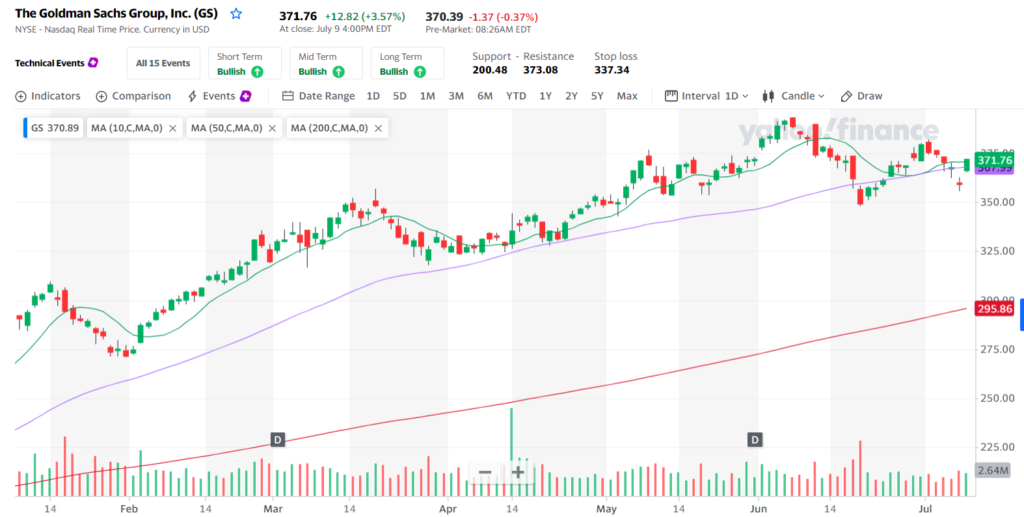Viewport: 1024px width, 517px height.
Task: Select the 1Y range
Action: click(545, 96)
